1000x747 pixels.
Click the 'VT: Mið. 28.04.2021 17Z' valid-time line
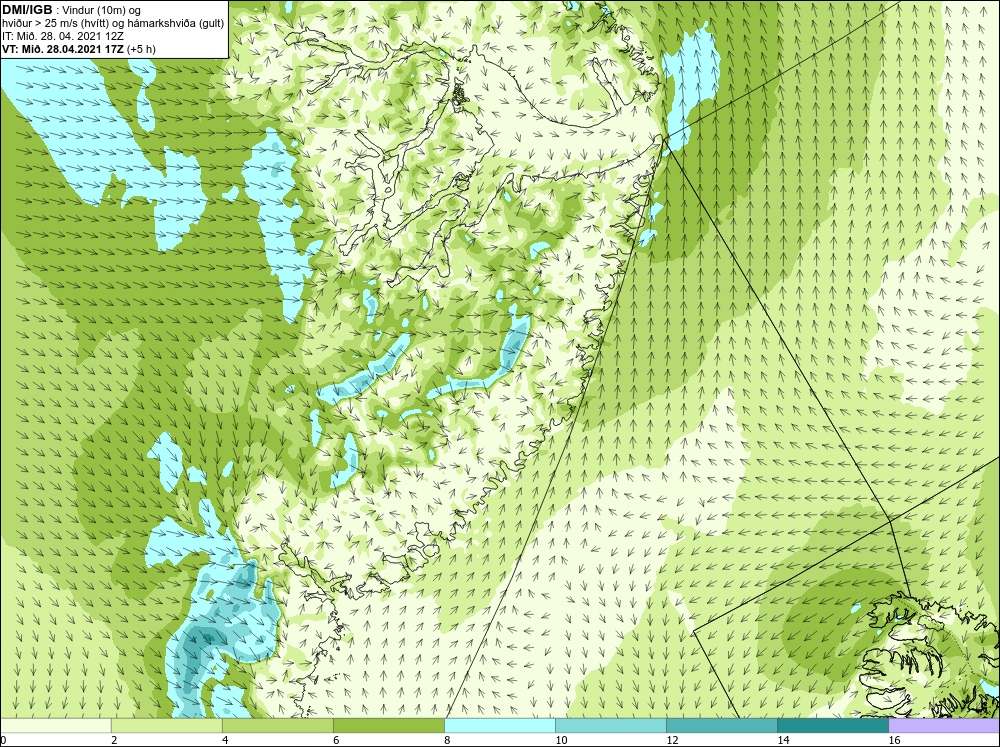[x=63, y=48]
